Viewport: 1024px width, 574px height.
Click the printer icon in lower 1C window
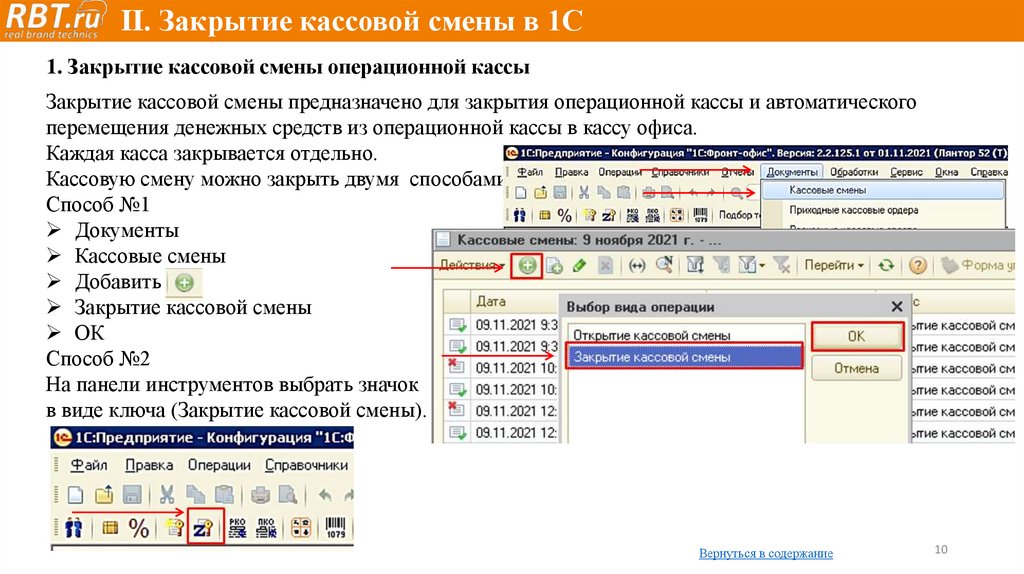coord(261,495)
